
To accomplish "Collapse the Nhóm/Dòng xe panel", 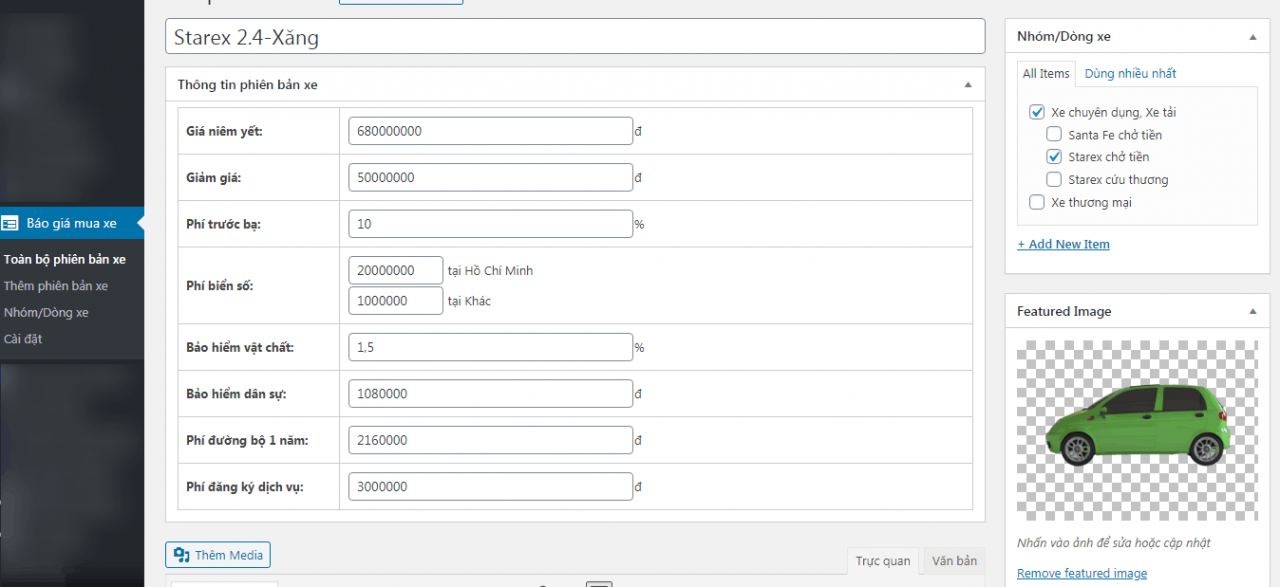I will point(1252,37).
